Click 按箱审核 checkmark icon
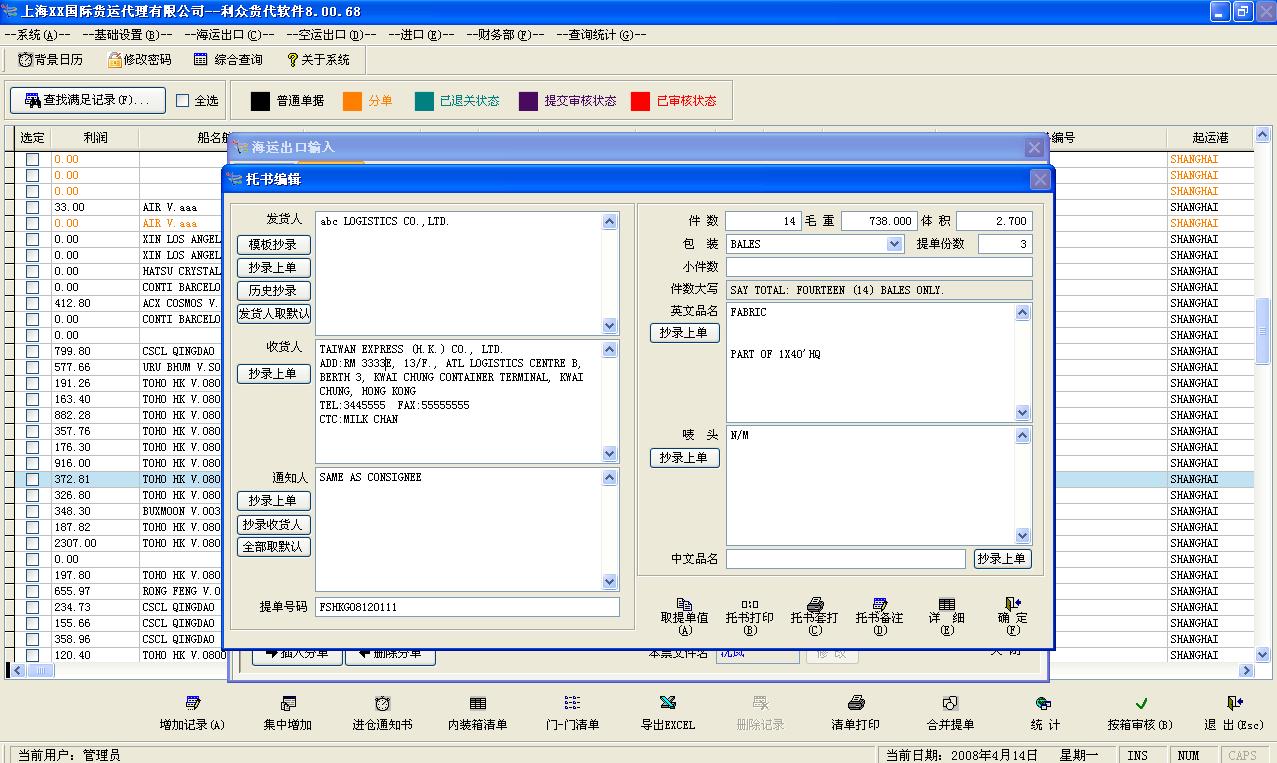 click(1141, 704)
